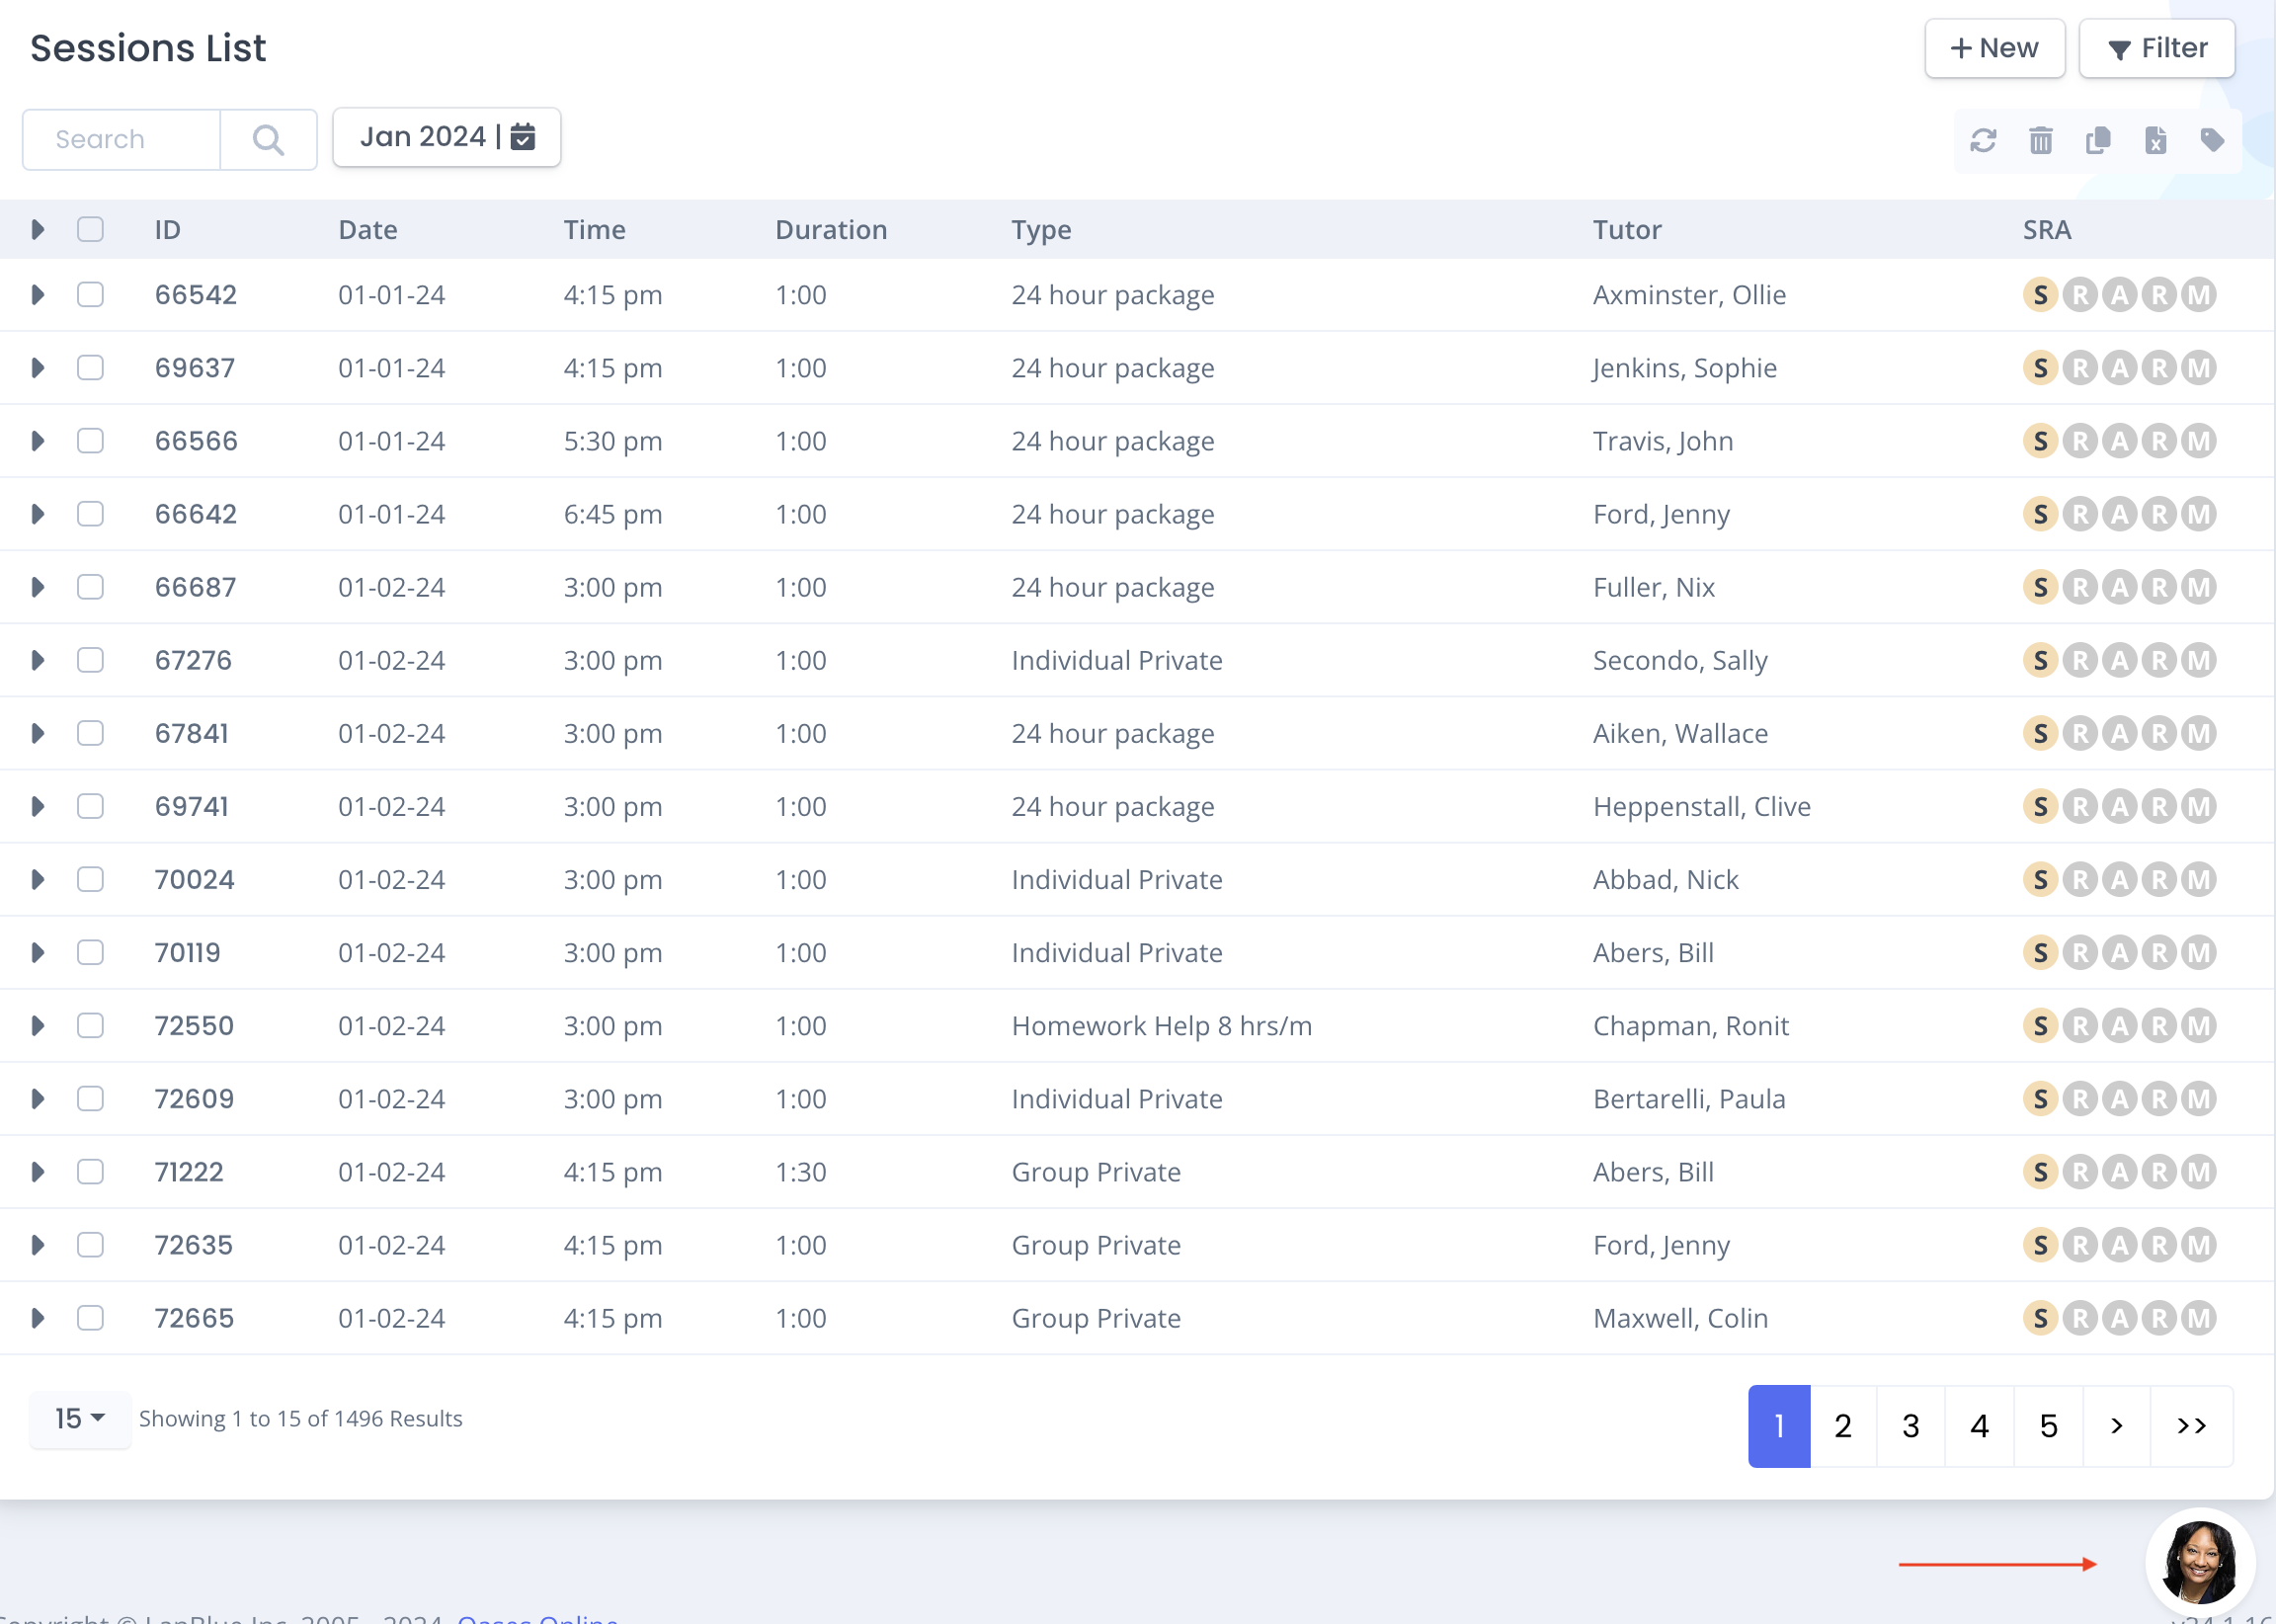Open the 15 rows-per-page dropdown
Image resolution: width=2276 pixels, height=1624 pixels.
(x=80, y=1418)
